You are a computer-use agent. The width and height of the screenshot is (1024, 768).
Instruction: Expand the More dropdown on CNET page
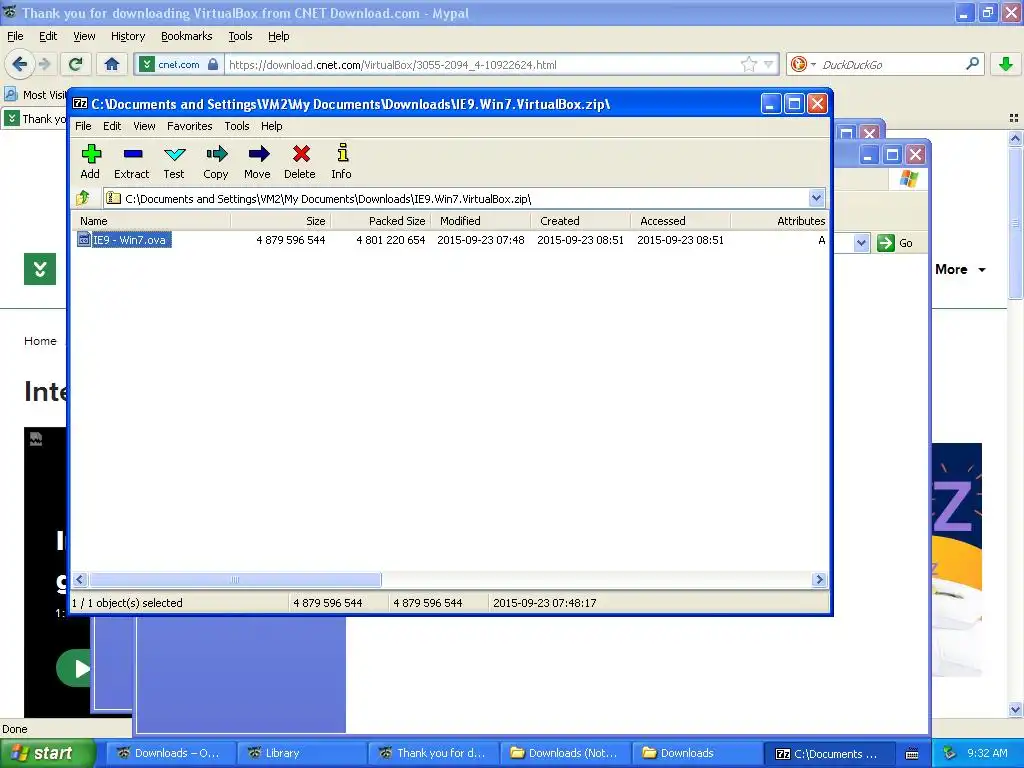click(960, 269)
